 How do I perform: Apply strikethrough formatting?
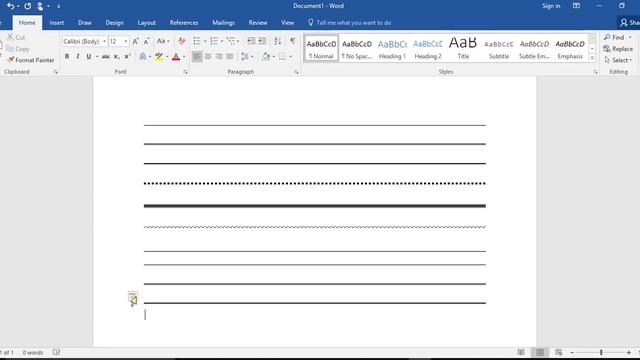pyautogui.click(x=106, y=56)
